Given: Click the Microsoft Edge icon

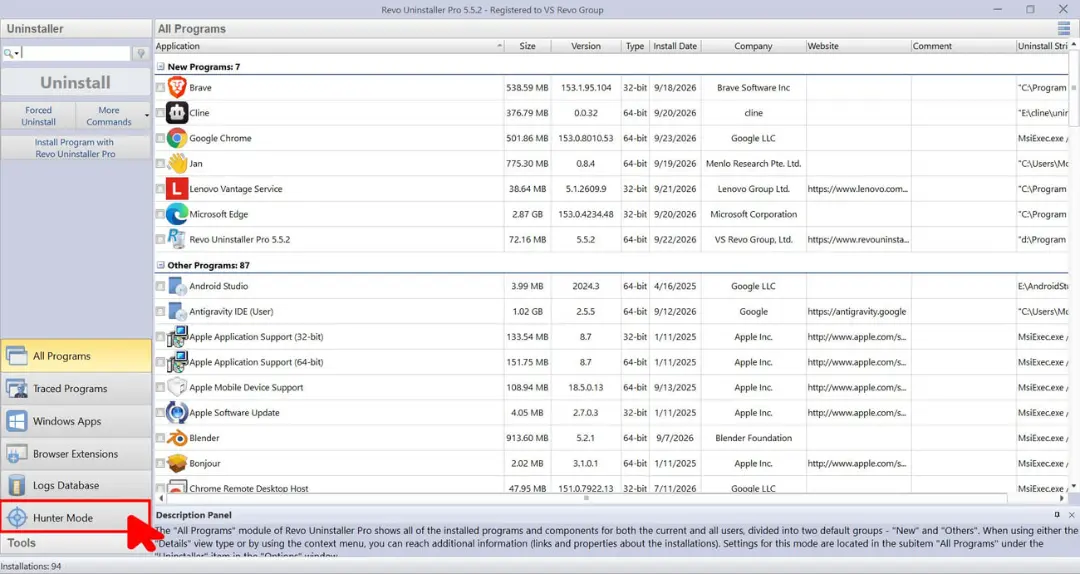Looking at the screenshot, I should pos(177,214).
